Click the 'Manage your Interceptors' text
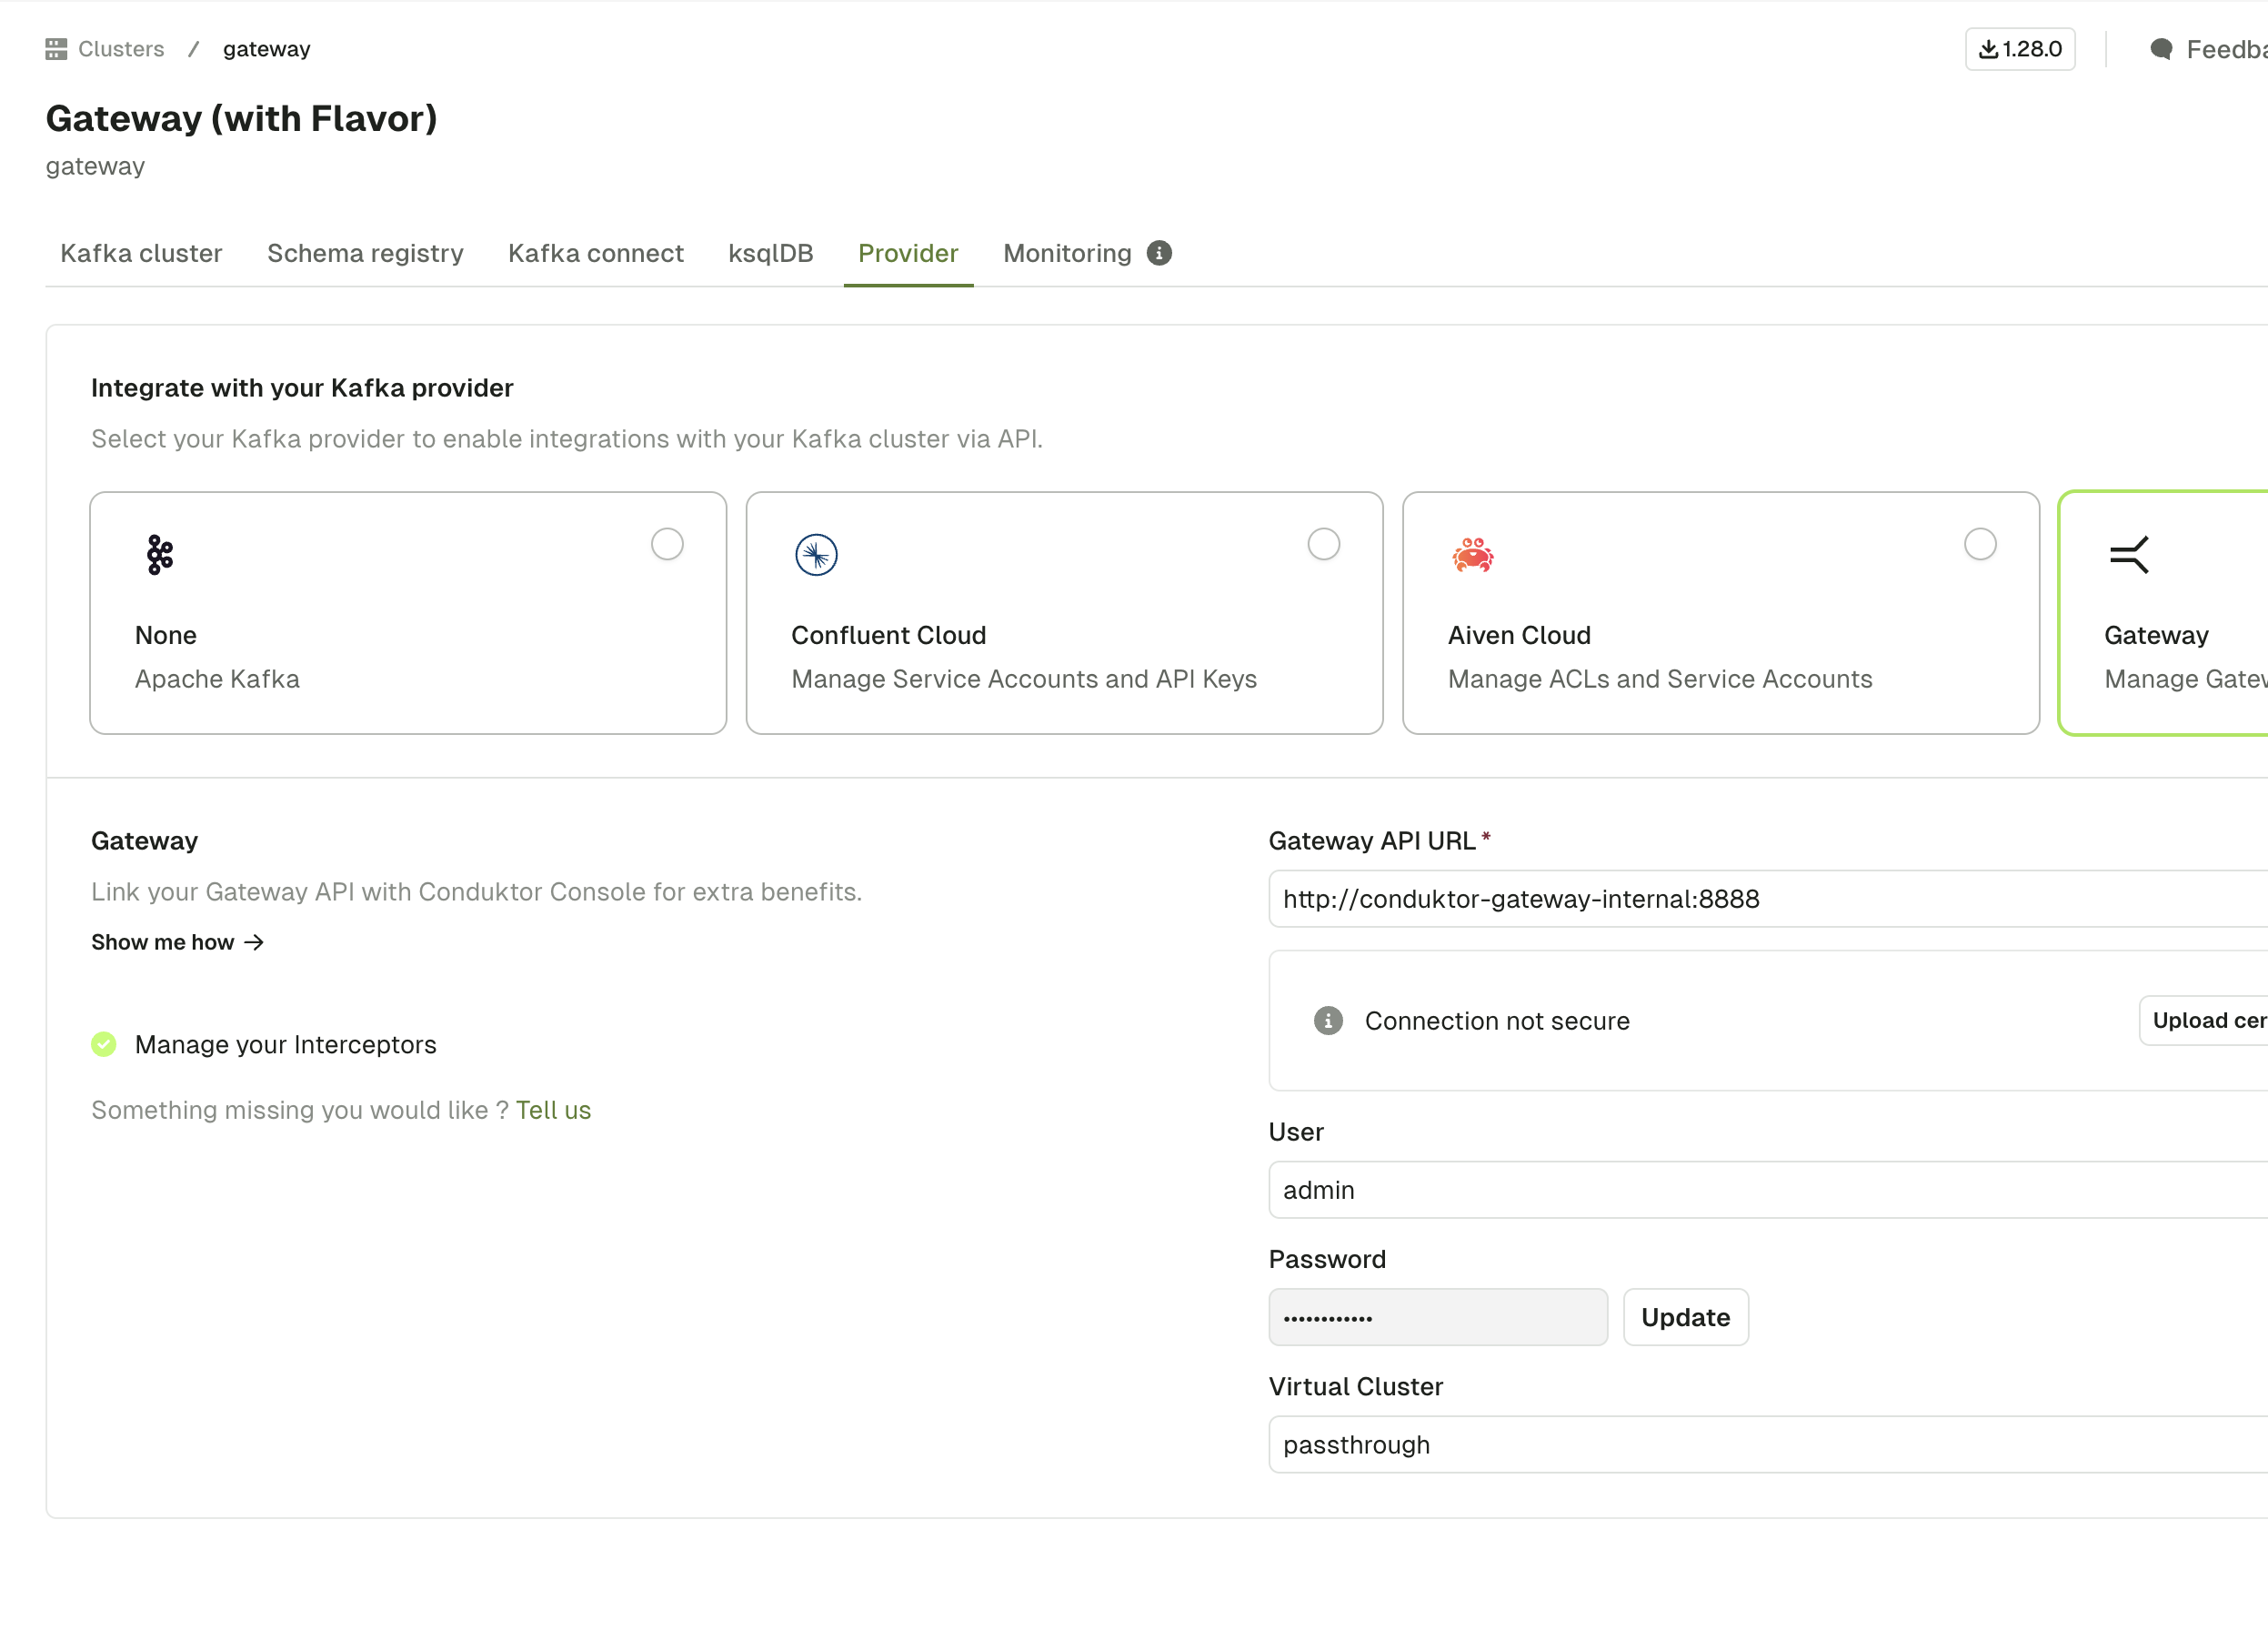2268x1630 pixels. coord(286,1045)
